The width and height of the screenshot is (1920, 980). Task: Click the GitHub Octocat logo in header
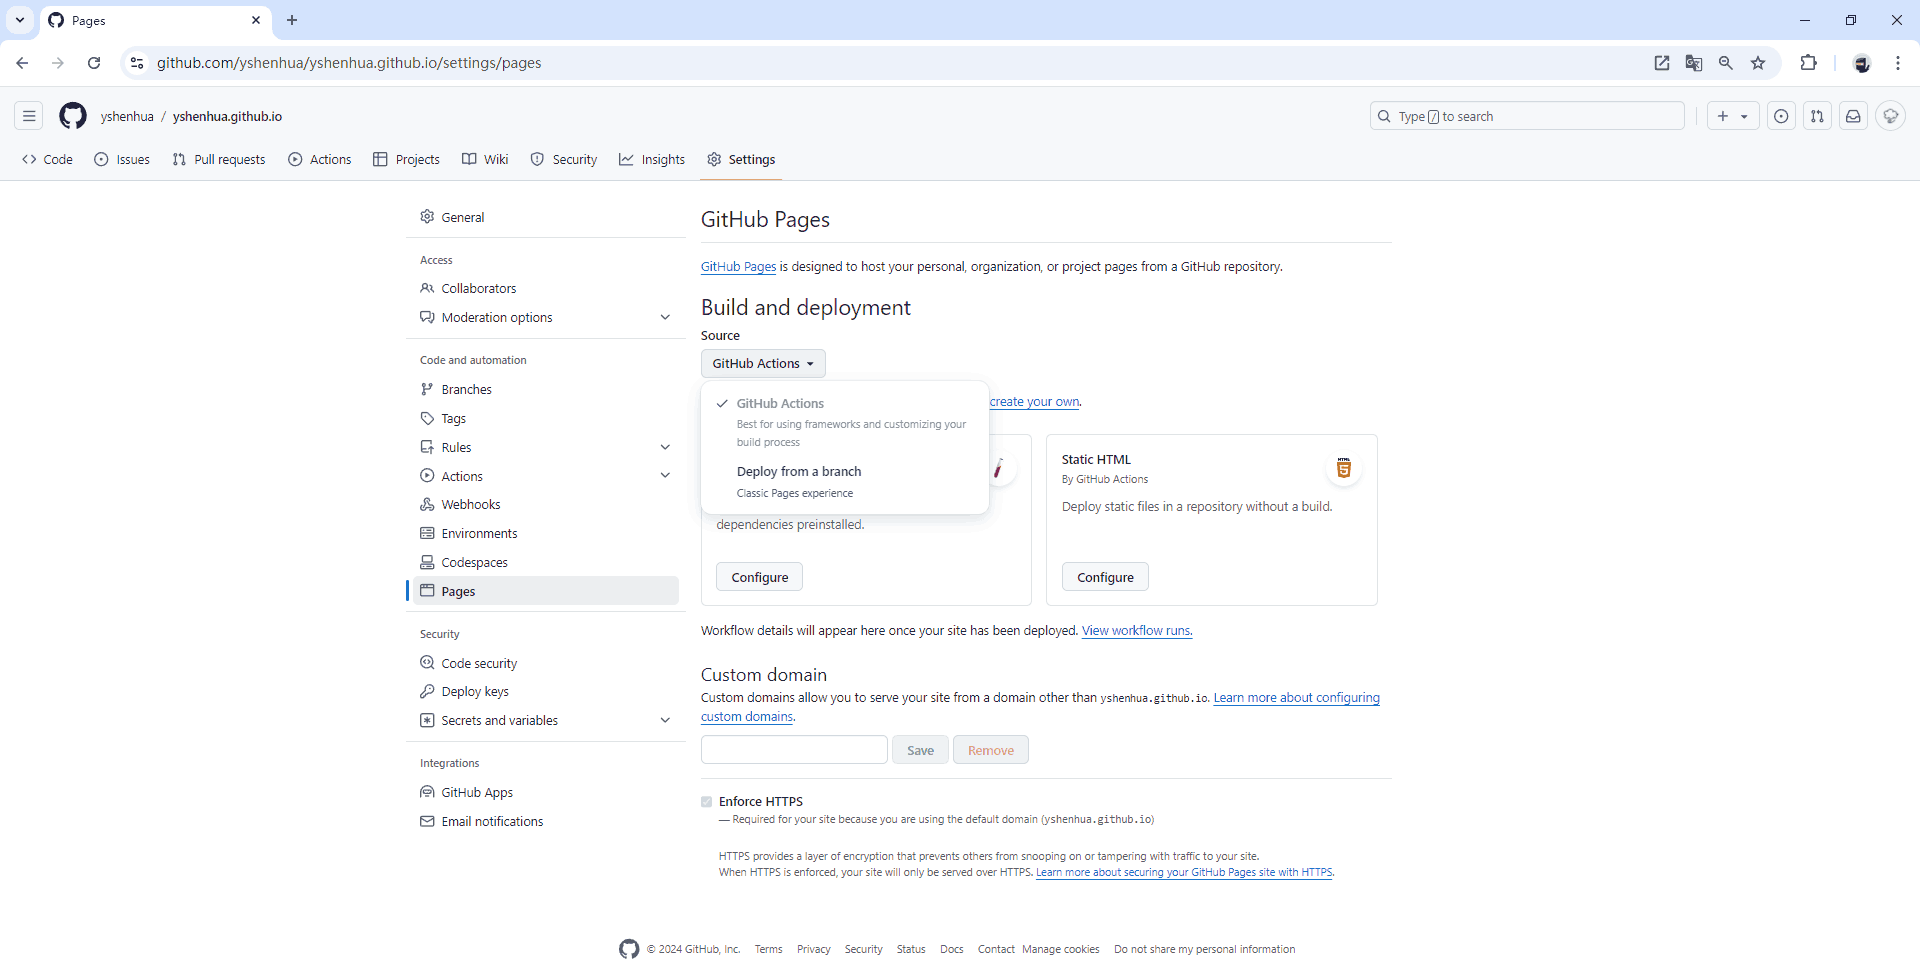[73, 116]
